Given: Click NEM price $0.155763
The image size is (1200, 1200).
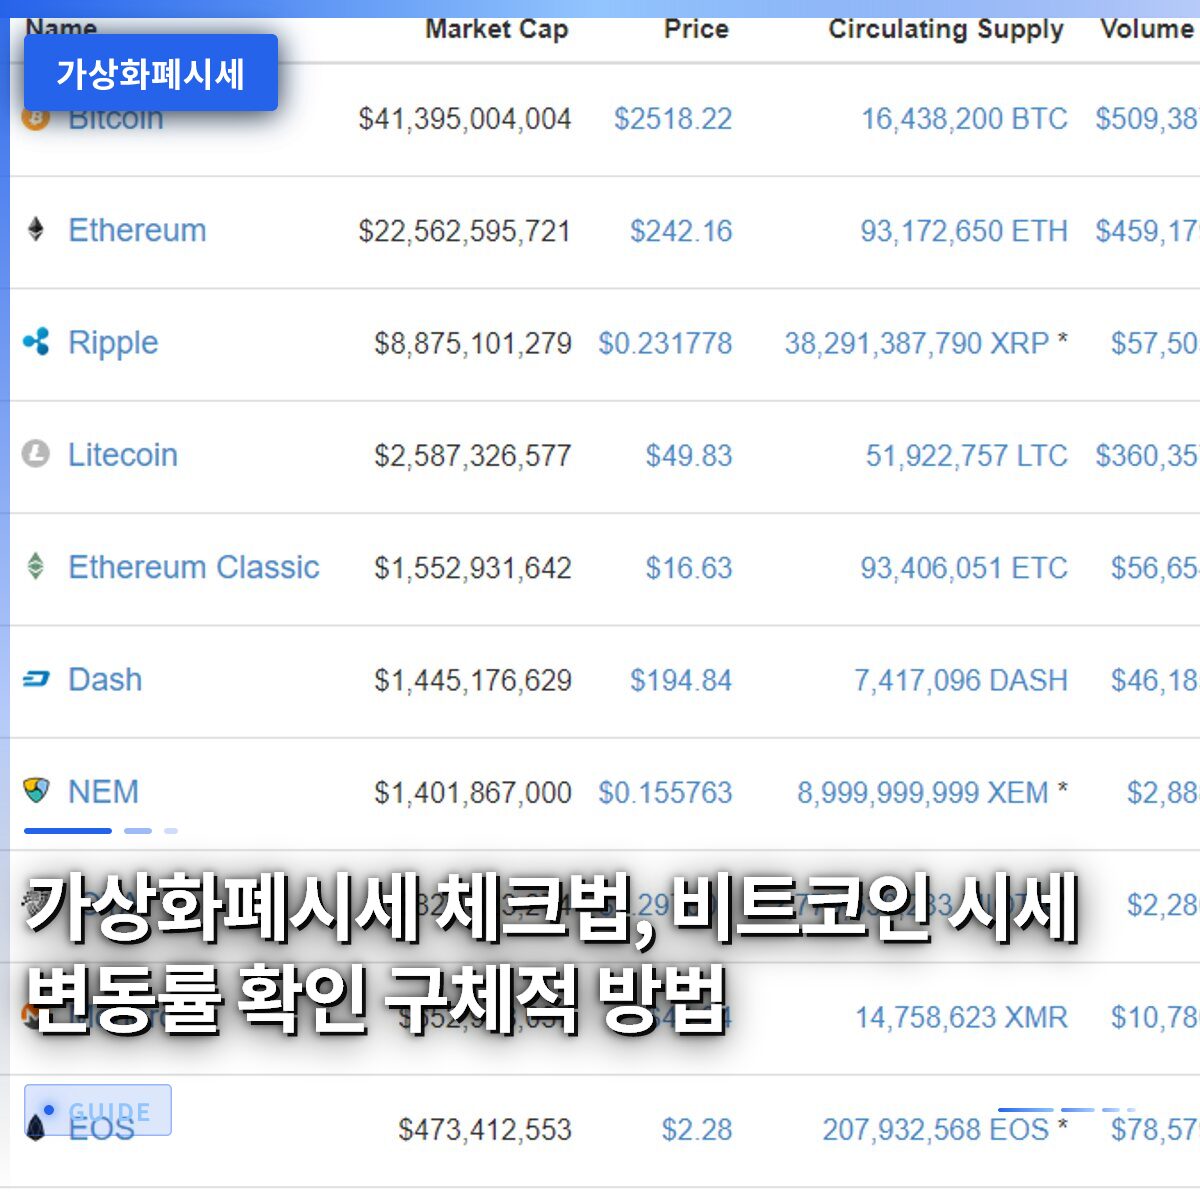Looking at the screenshot, I should point(665,793).
